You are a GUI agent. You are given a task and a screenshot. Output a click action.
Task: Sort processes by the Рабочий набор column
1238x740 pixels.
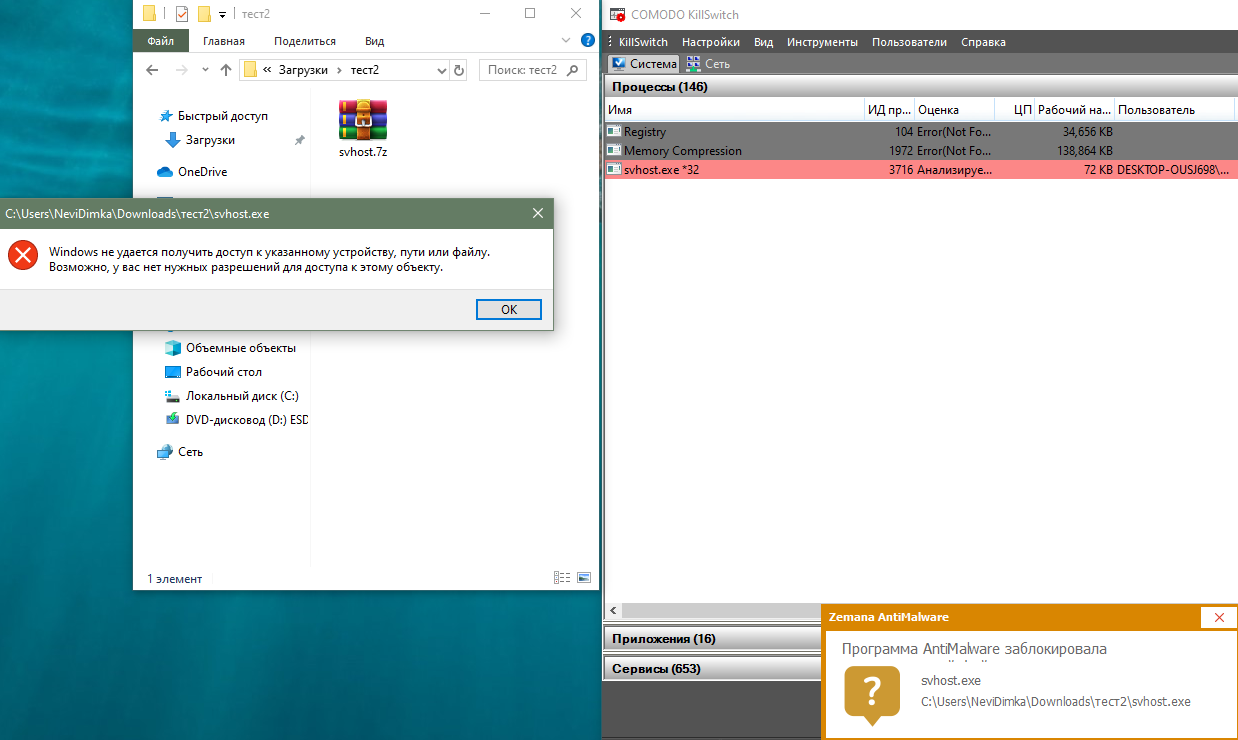(x=1075, y=110)
